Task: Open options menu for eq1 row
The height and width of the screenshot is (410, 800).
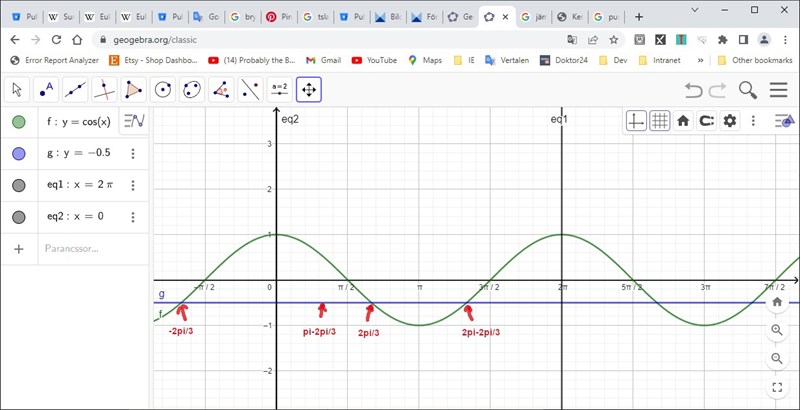Action: [x=132, y=185]
